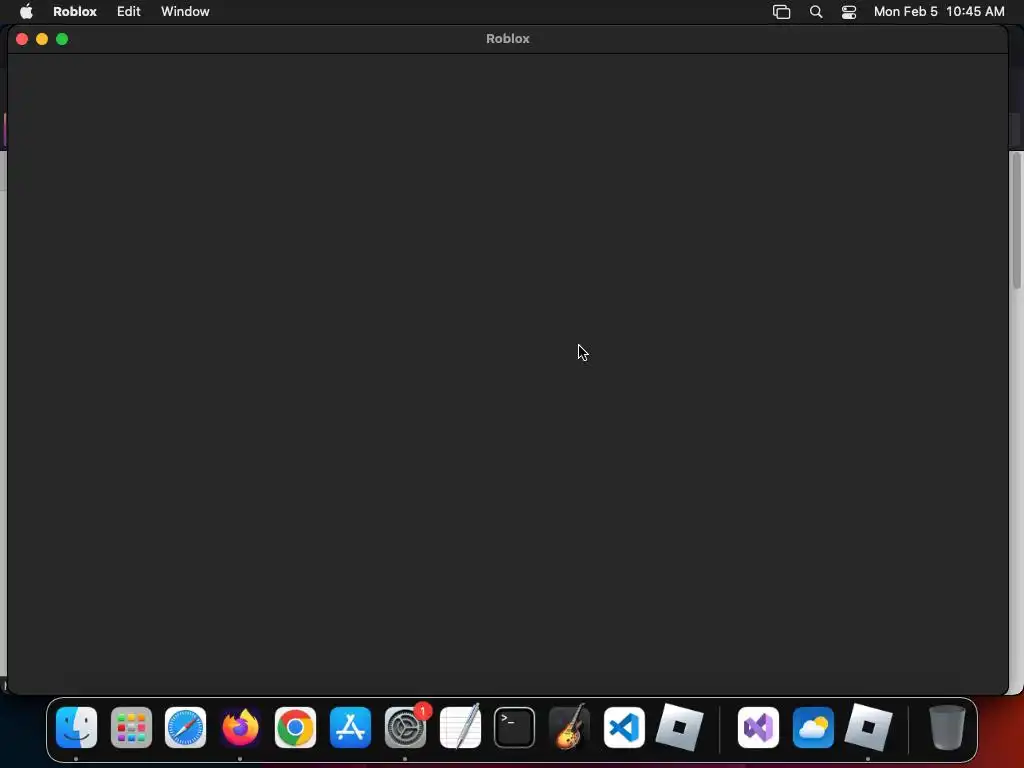The width and height of the screenshot is (1024, 768).
Task: Click the background window's vertical scrollbar
Action: click(1017, 222)
